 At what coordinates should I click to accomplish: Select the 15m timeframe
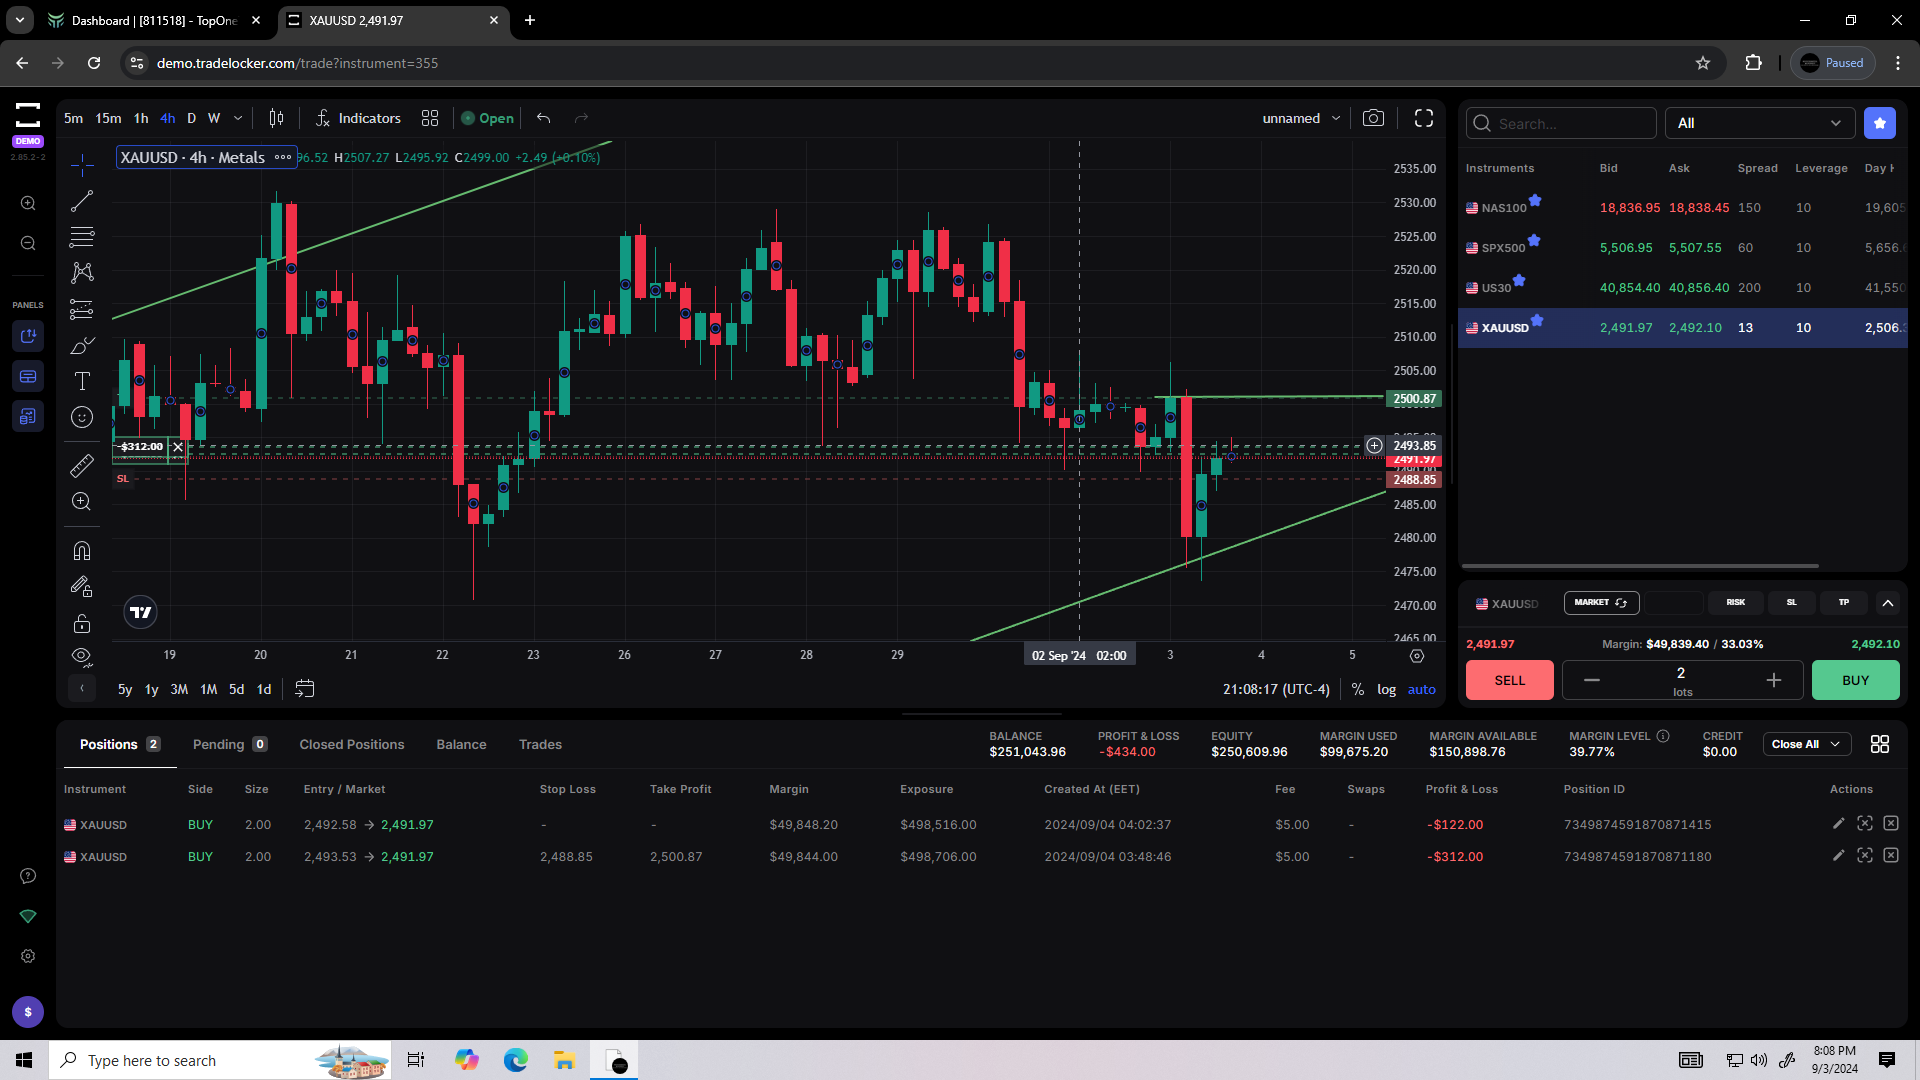click(x=108, y=118)
